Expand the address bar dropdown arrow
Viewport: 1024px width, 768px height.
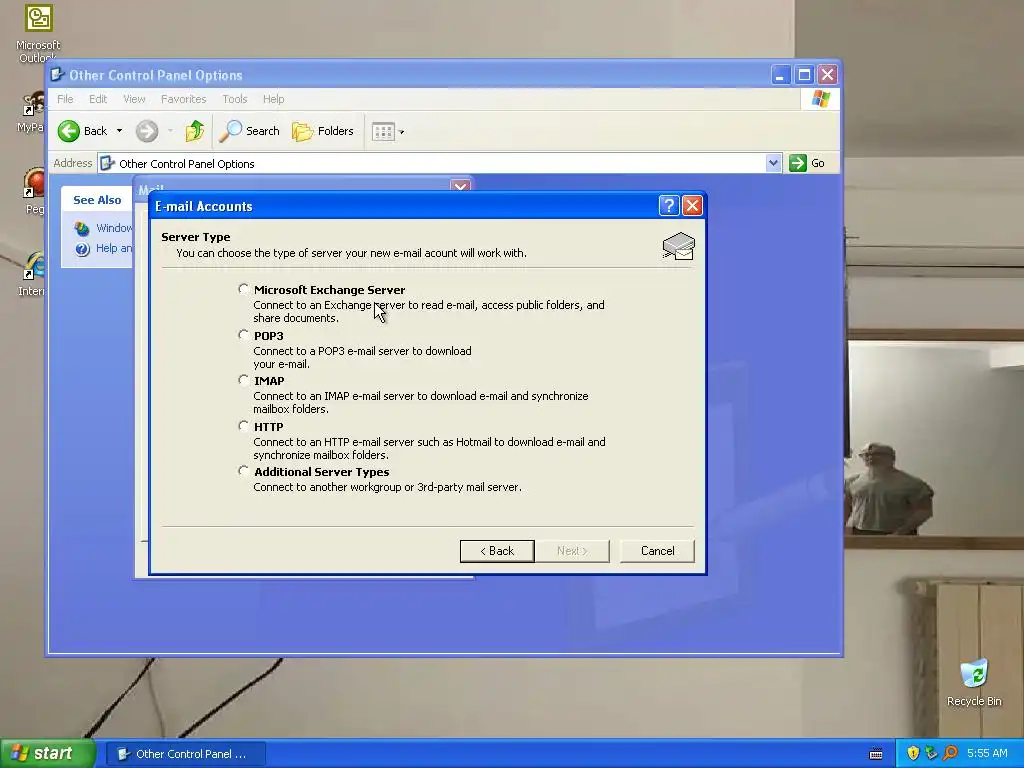tap(773, 163)
